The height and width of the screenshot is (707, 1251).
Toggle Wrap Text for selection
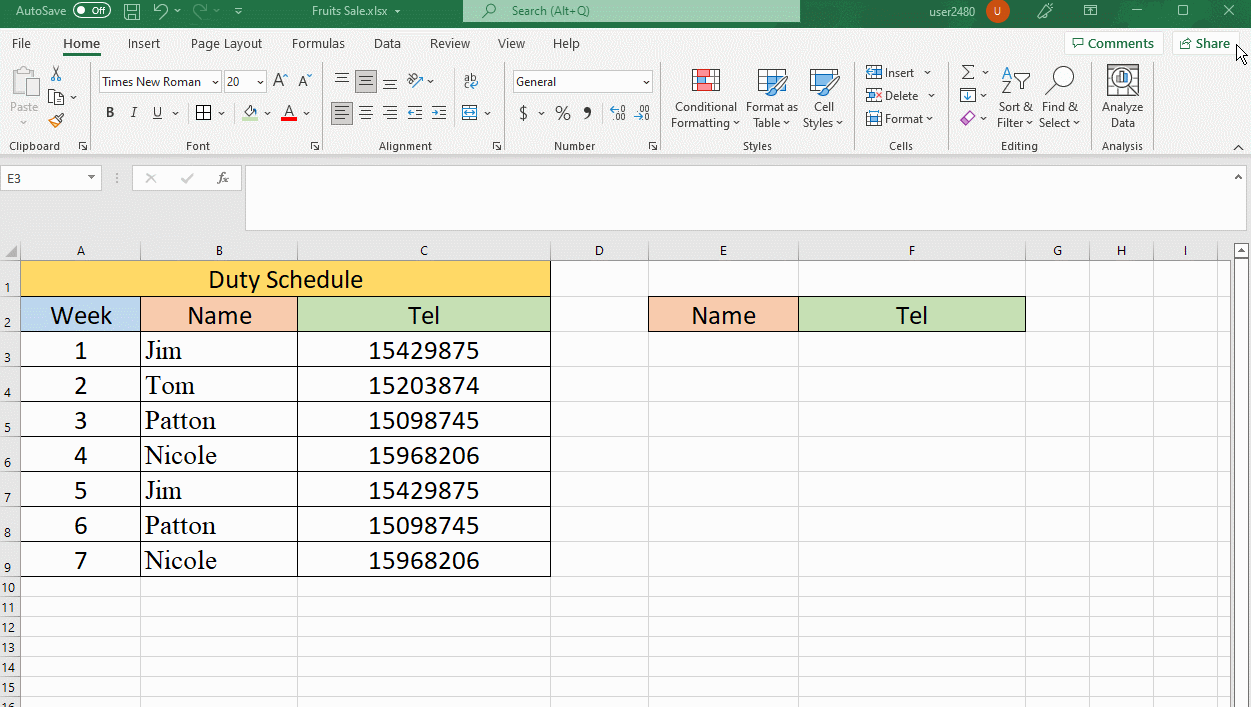471,81
